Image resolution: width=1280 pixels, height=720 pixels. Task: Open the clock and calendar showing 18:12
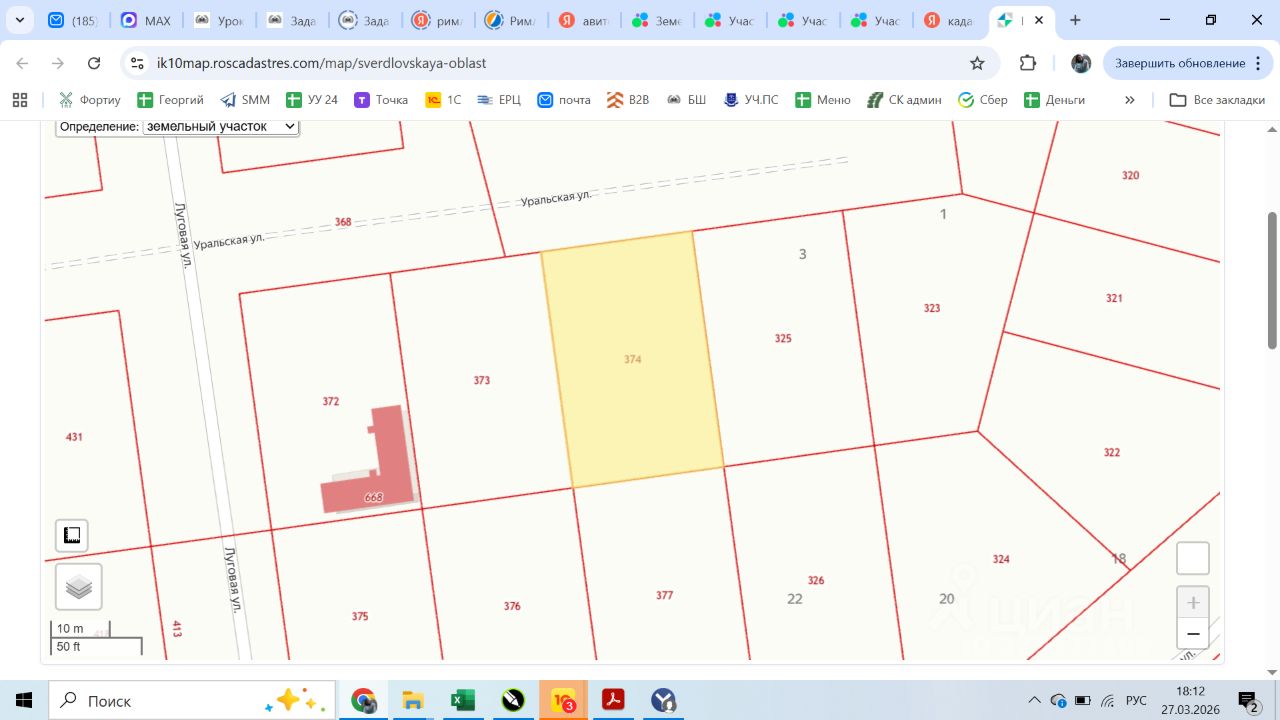click(x=1191, y=700)
